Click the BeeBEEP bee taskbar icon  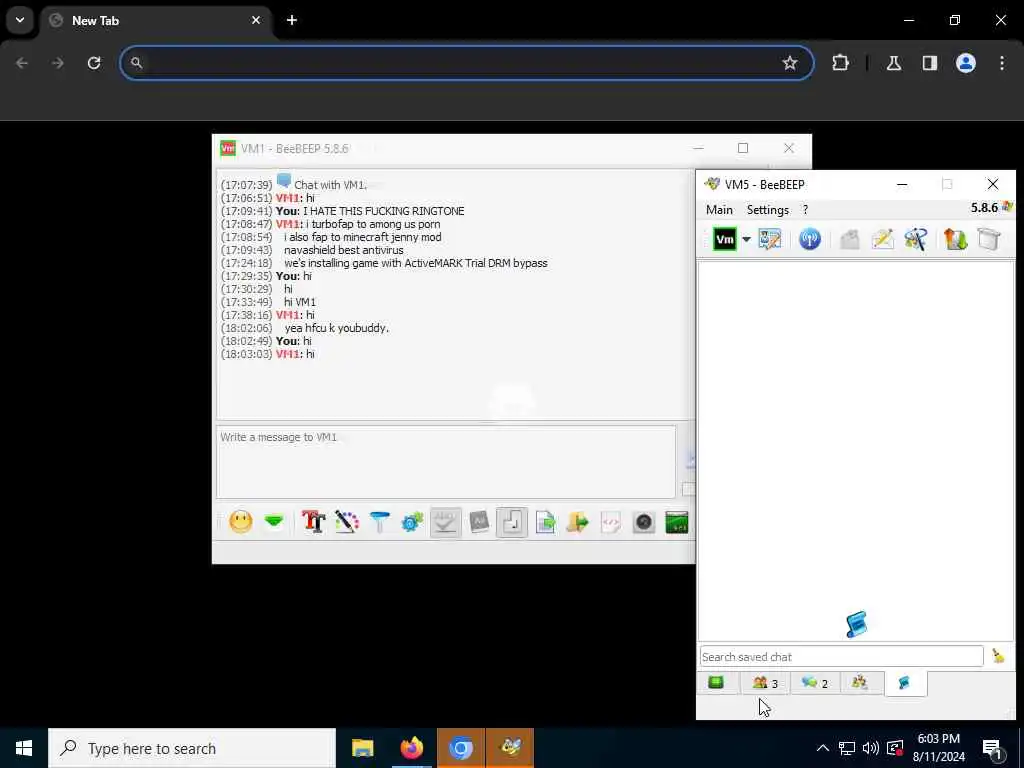(510, 748)
